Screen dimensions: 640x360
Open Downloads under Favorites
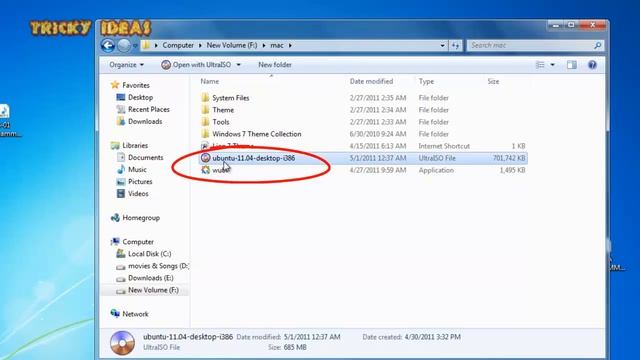pos(145,122)
